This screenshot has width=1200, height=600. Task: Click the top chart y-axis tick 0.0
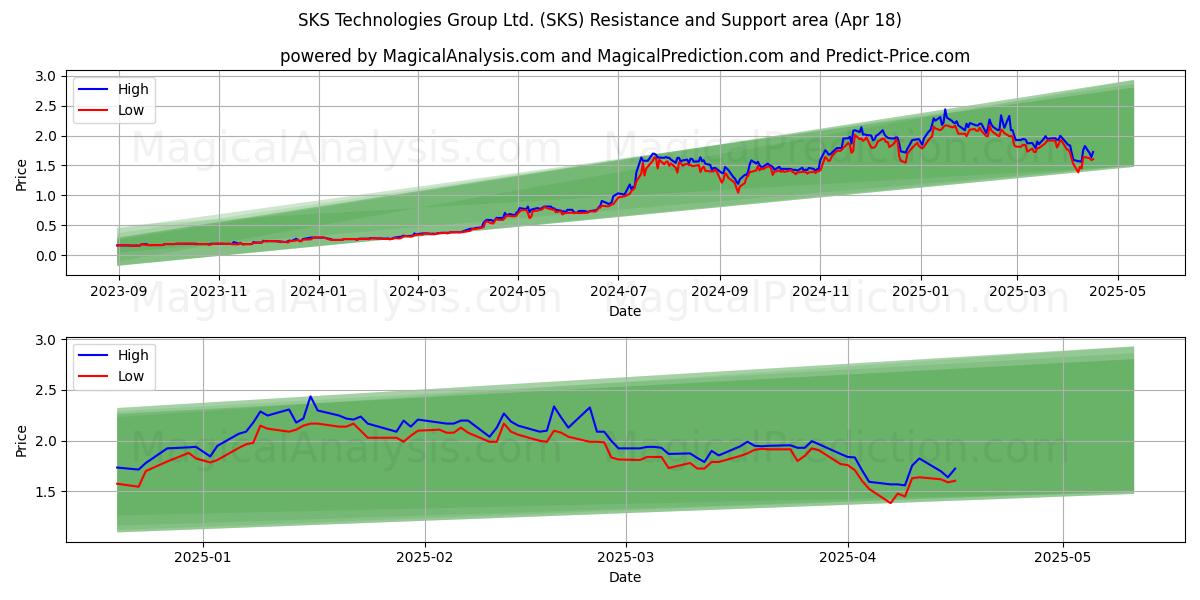44,256
